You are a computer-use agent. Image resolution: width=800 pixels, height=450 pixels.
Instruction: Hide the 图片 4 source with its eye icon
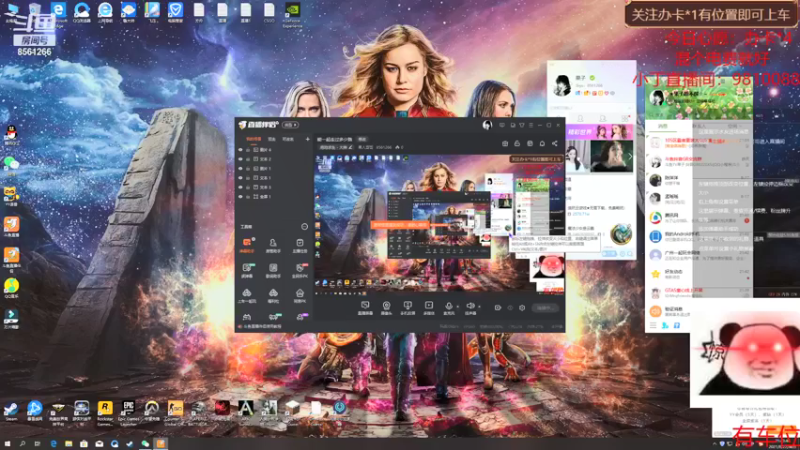click(240, 150)
